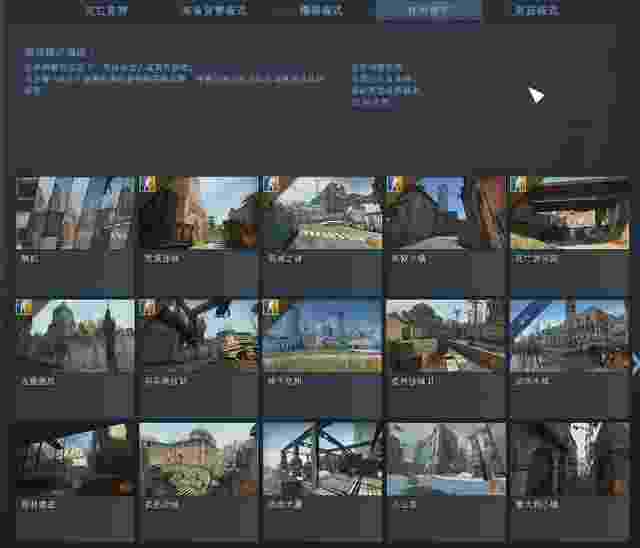Select the red brick domed building thumbnail
This screenshot has height=548, width=640.
(x=198, y=459)
